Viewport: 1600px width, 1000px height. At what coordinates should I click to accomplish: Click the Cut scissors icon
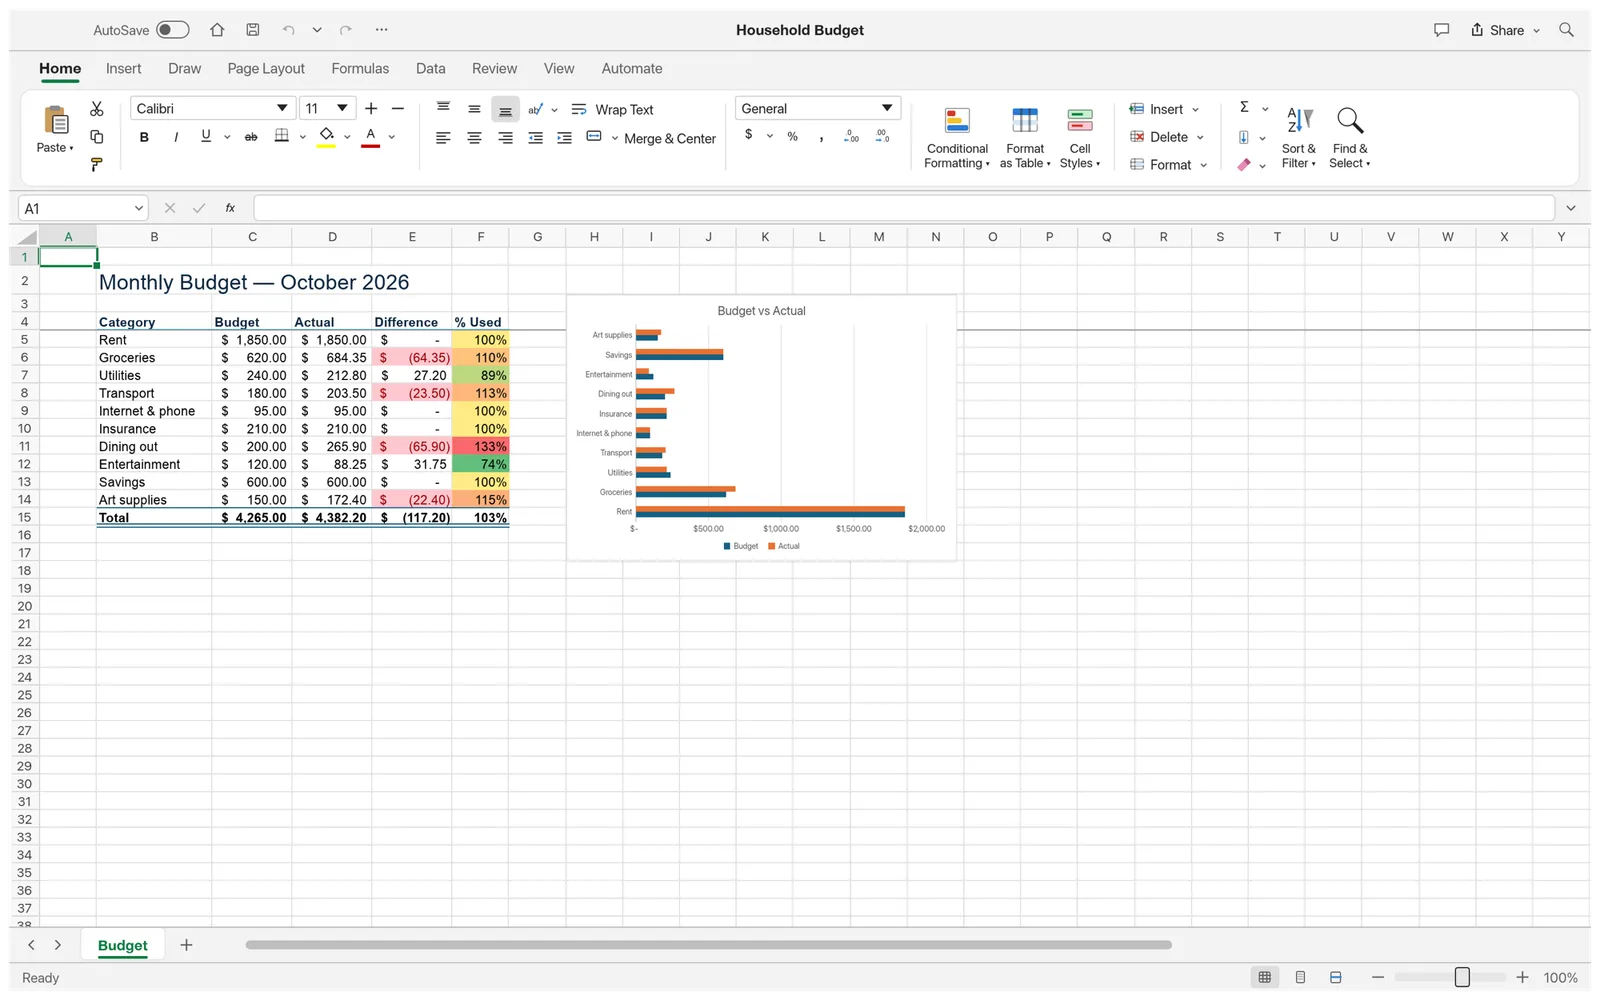(96, 109)
